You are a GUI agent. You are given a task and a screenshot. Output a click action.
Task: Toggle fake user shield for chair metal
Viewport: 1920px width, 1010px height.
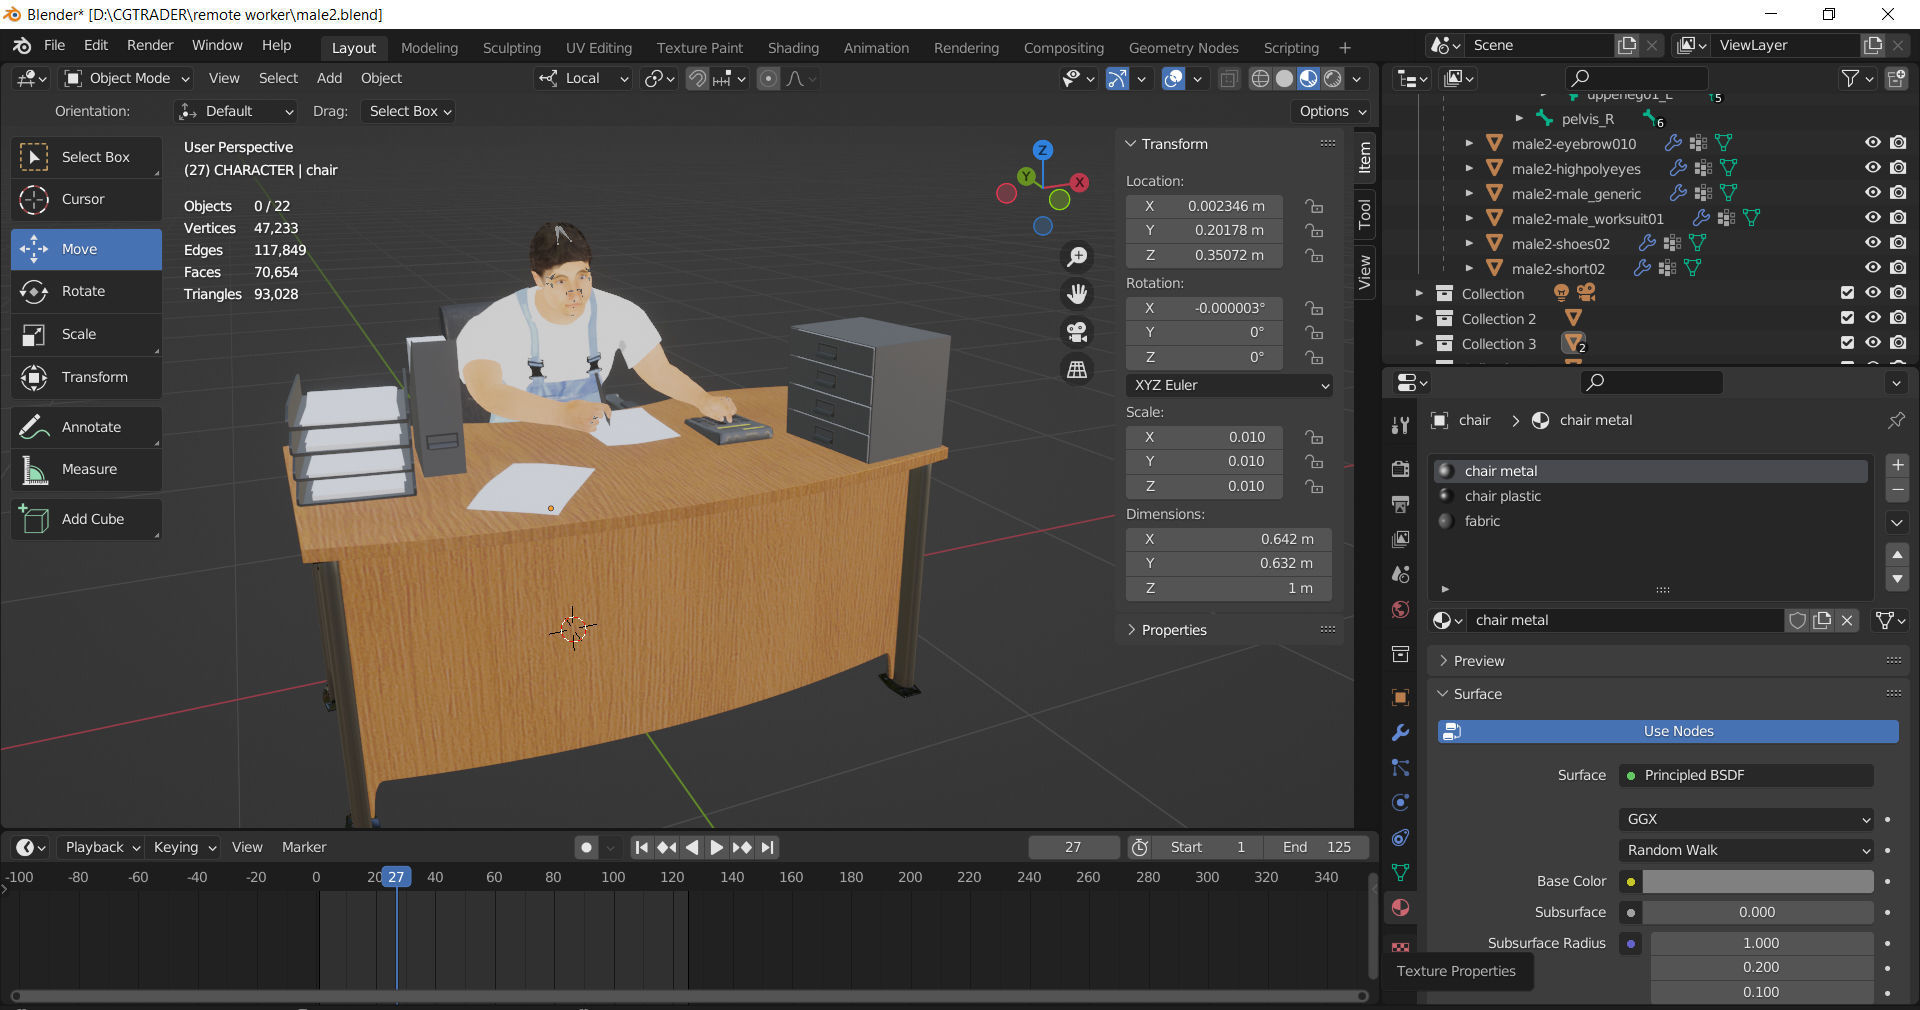pos(1797,620)
